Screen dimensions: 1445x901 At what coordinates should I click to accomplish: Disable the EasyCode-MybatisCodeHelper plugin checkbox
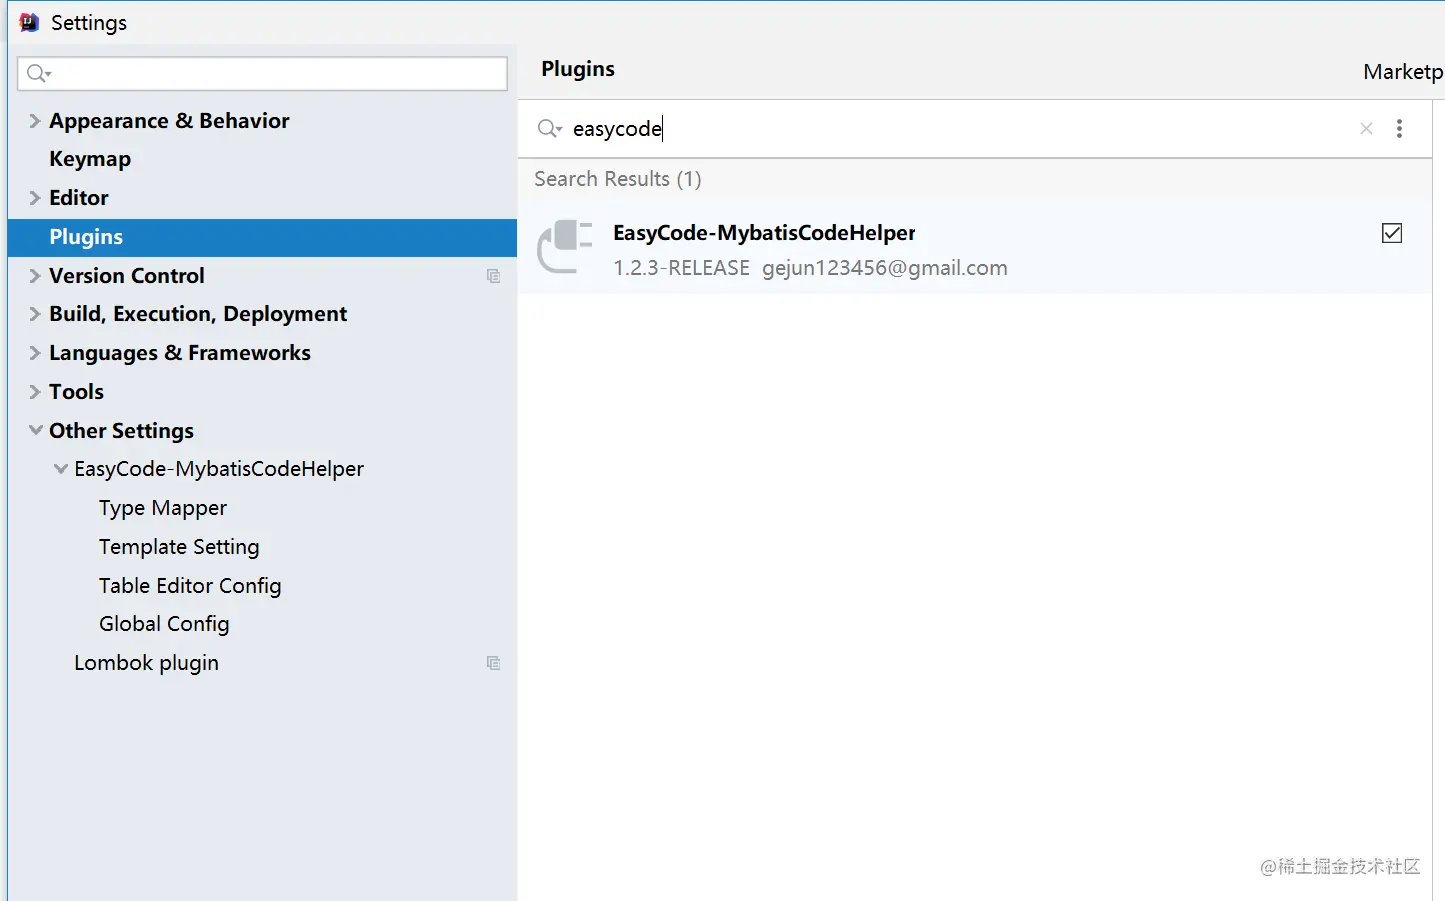coord(1391,233)
